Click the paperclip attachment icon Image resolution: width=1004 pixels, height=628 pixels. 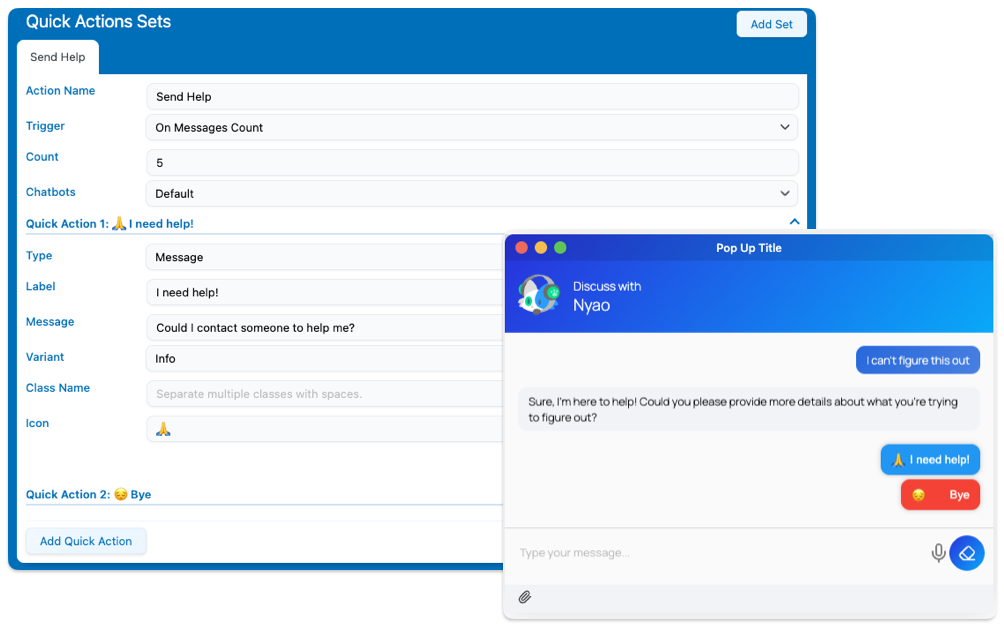525,597
